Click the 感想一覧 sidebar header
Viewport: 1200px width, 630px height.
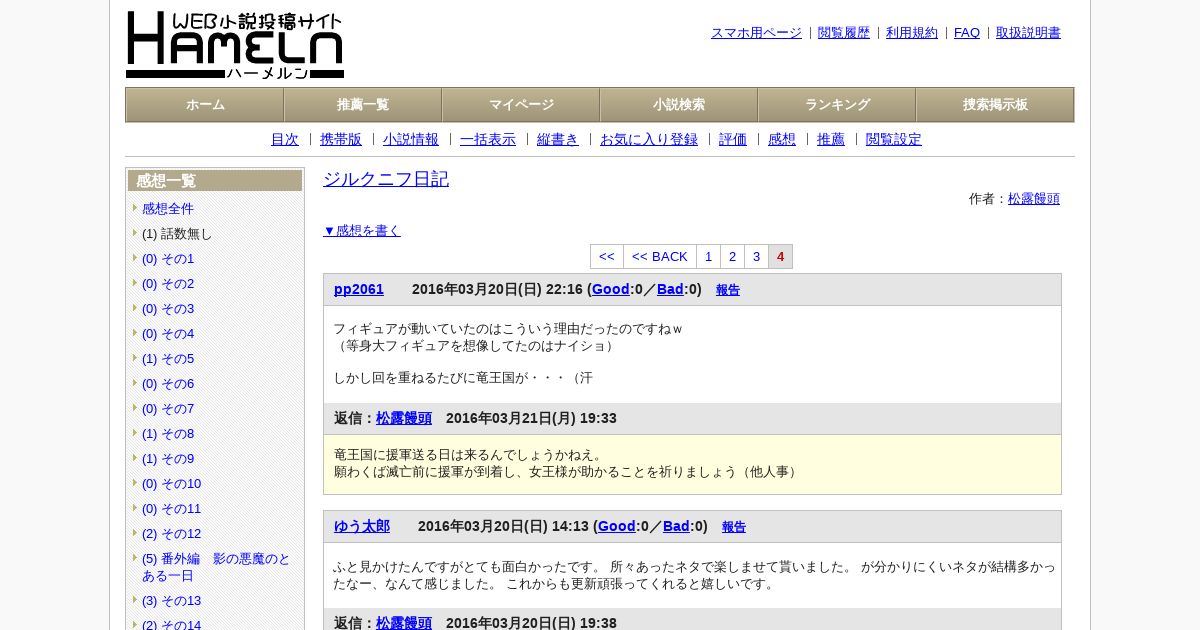coord(215,181)
